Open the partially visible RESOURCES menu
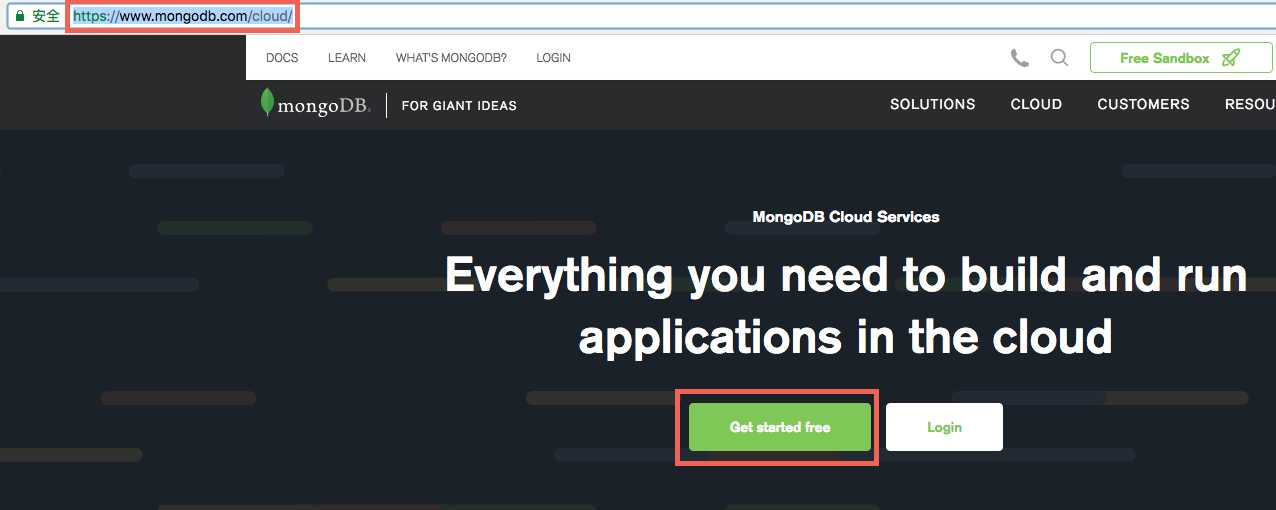 point(1250,104)
